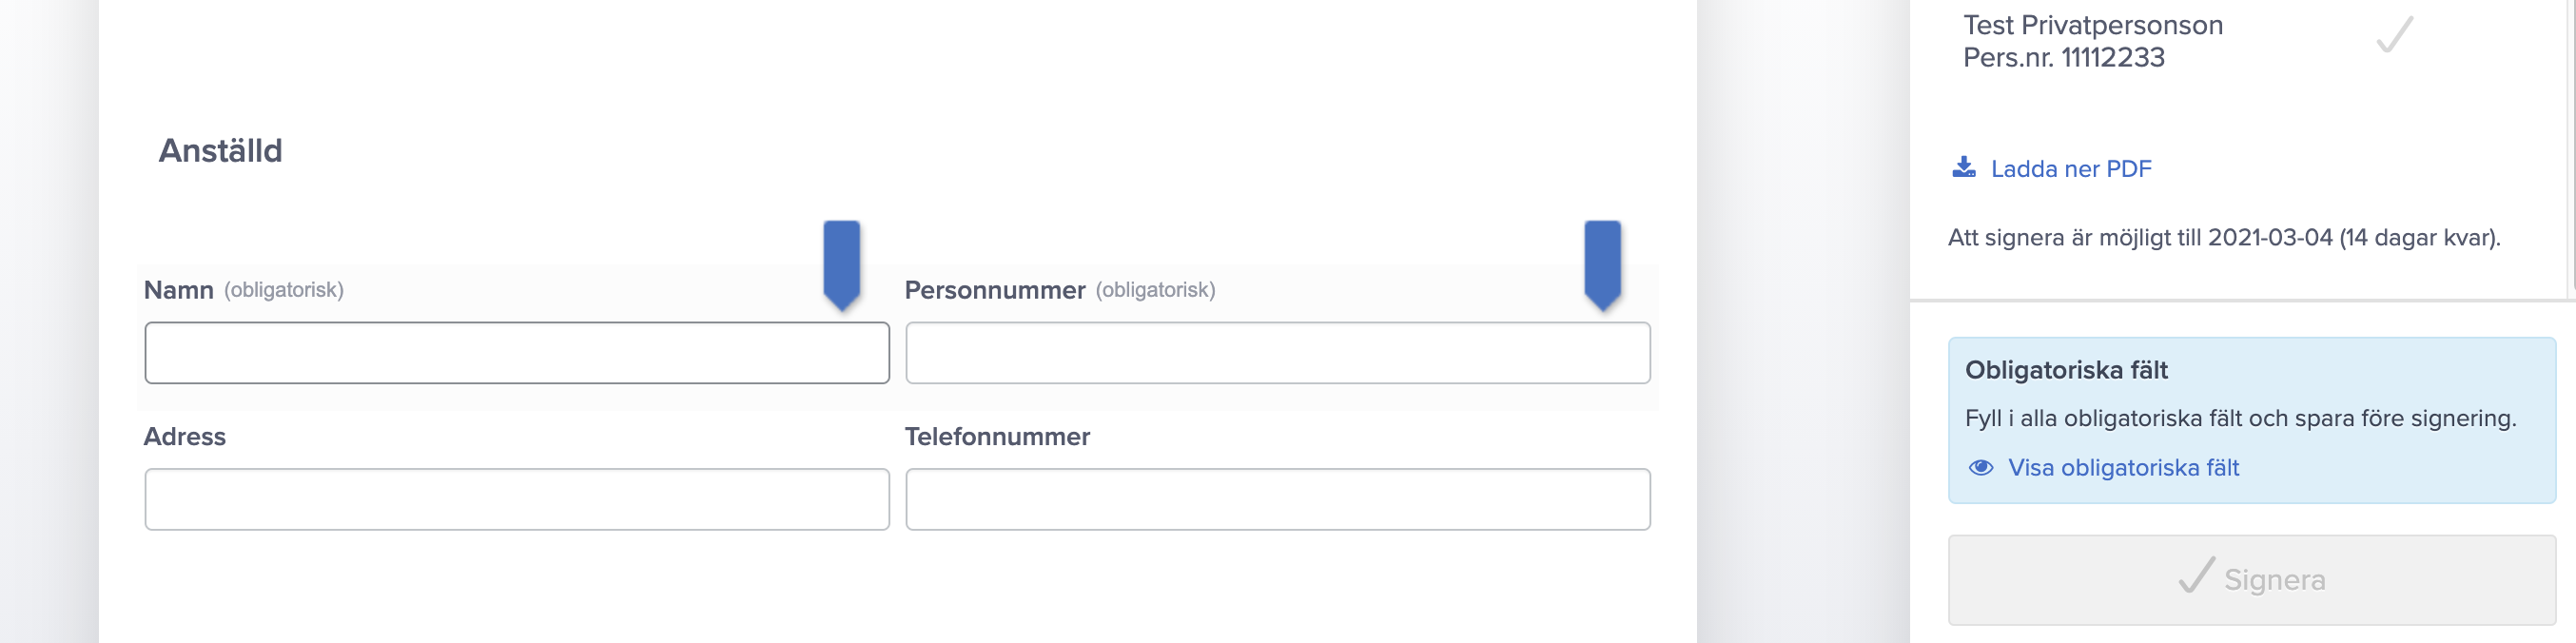Click the Signera button
Viewport: 2576px width, 643px height.
click(x=2251, y=580)
